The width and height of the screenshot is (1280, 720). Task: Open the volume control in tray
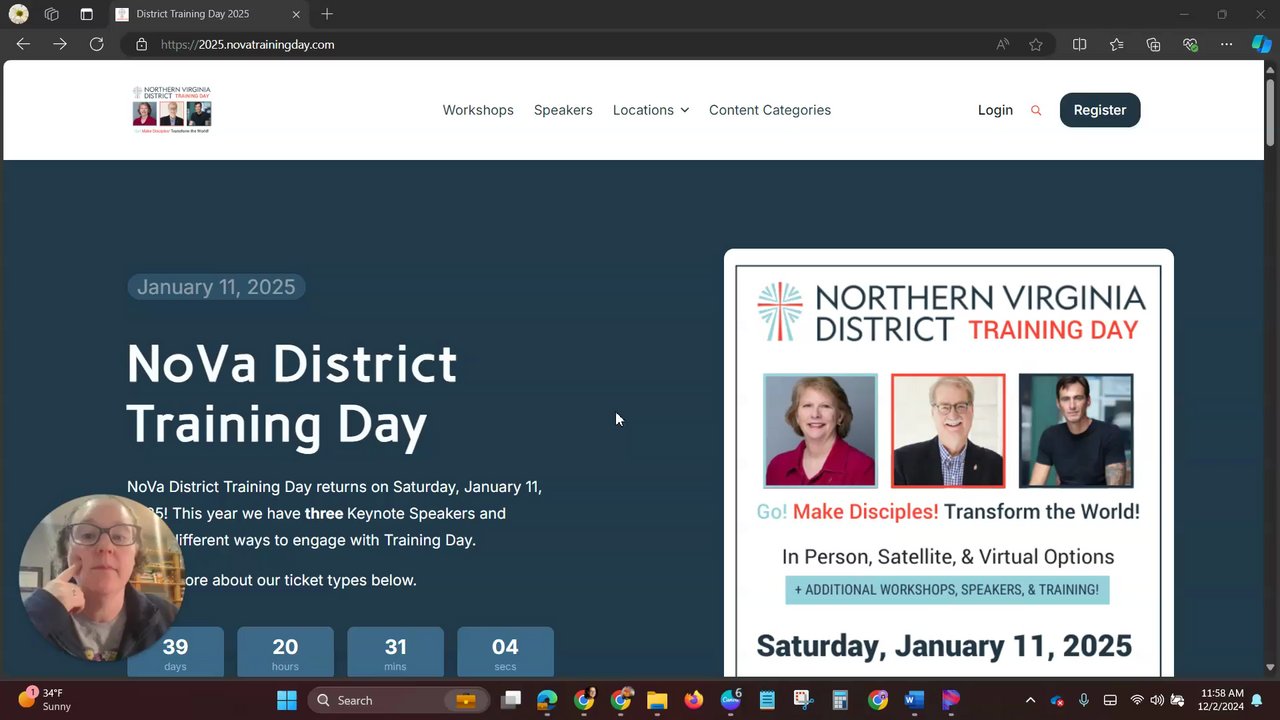click(1157, 700)
